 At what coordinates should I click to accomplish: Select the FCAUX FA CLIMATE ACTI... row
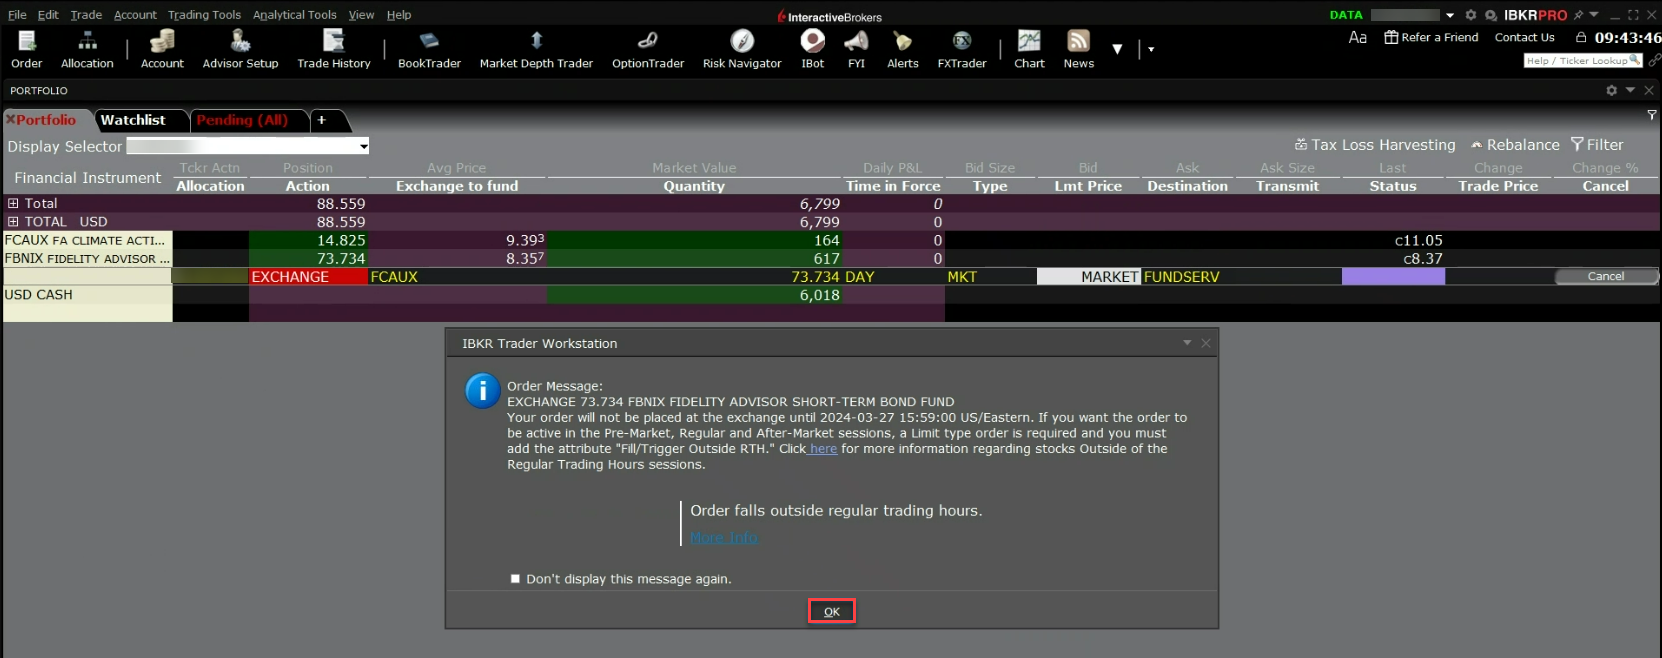coord(831,240)
